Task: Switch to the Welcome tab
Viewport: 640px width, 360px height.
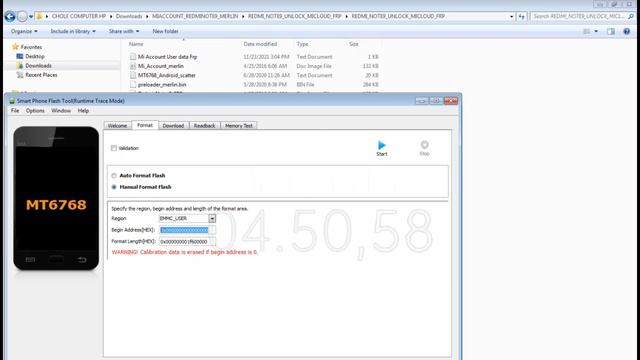Action: pyautogui.click(x=118, y=126)
